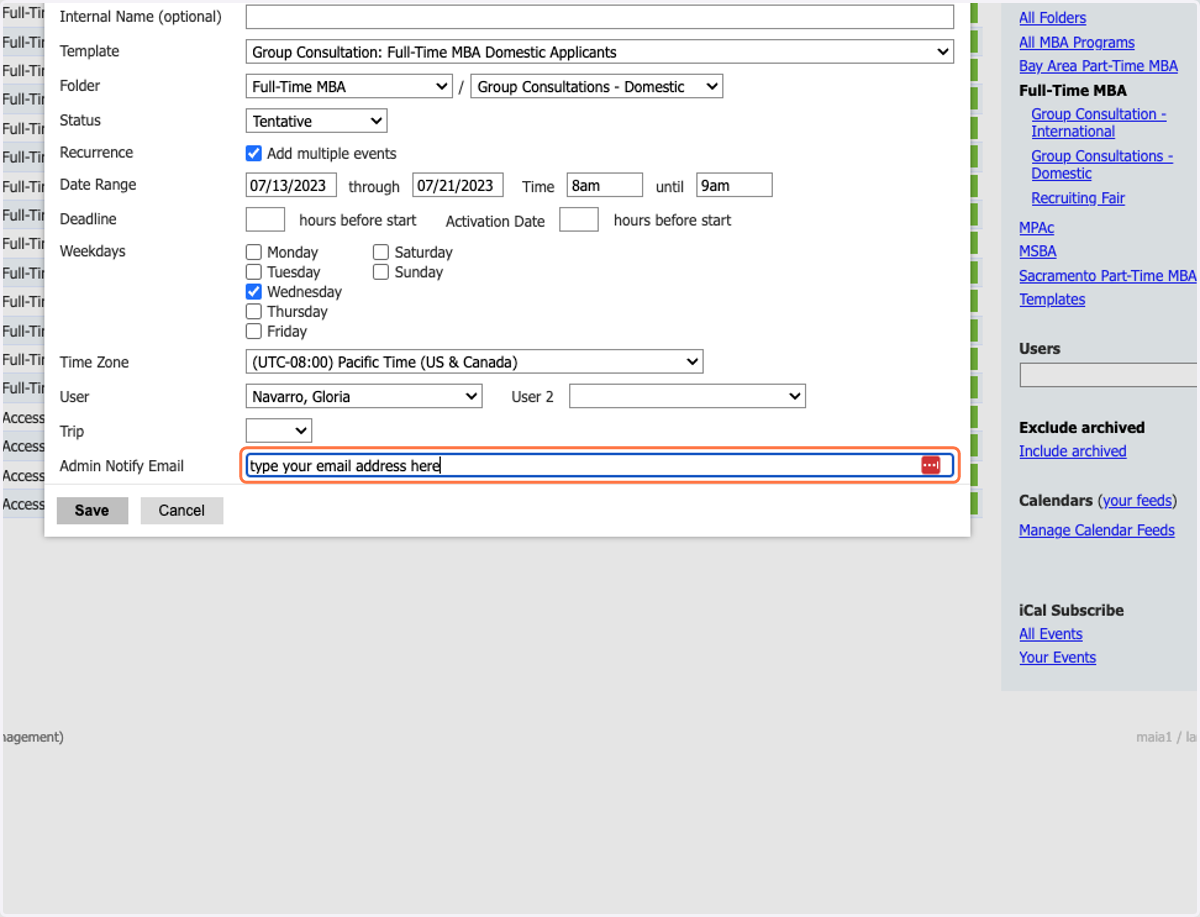Viewport: 1200px width, 917px height.
Task: Click the Admin Notify Email field
Action: pyautogui.click(x=600, y=466)
